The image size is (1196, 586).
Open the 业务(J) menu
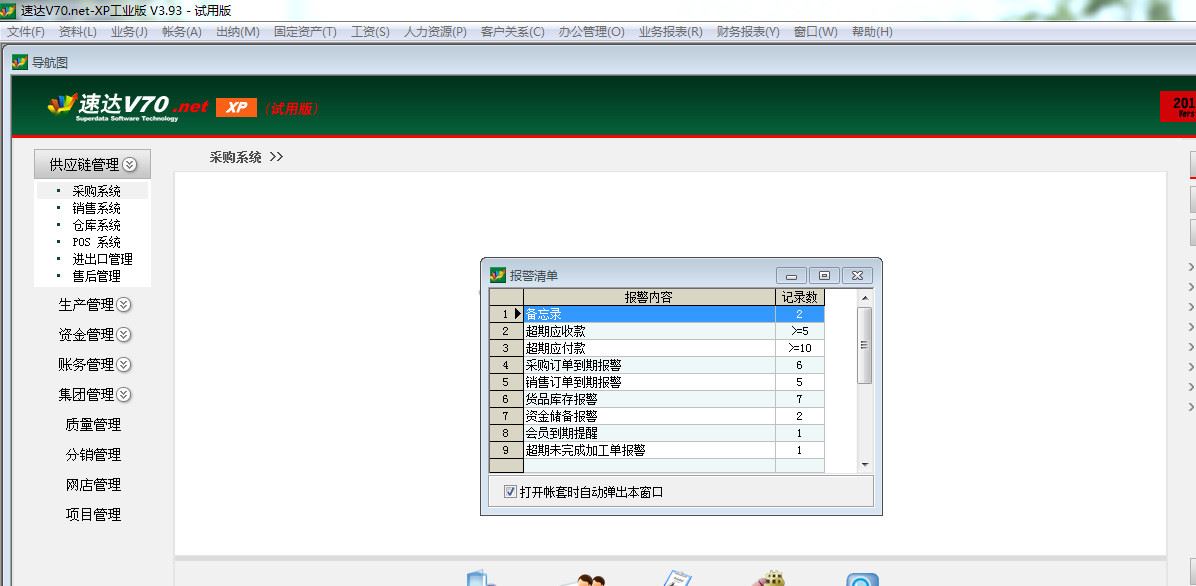click(130, 31)
